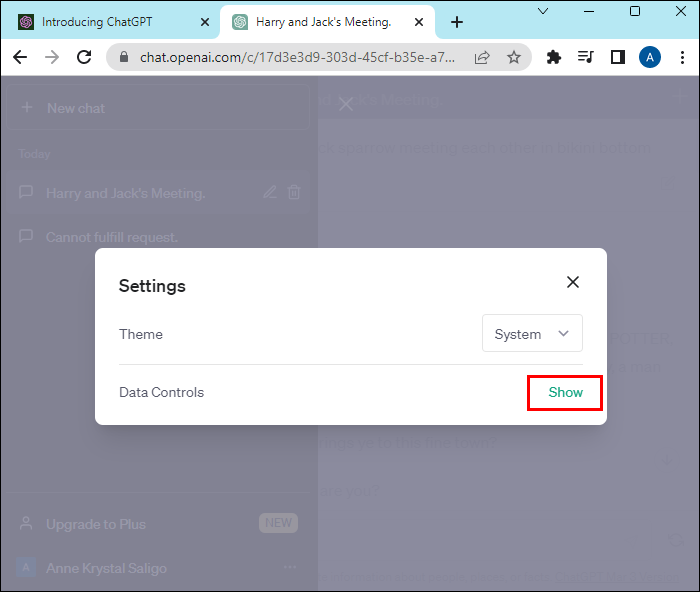
Task: Switch to the Introducing ChatGPT tab
Action: click(x=104, y=22)
